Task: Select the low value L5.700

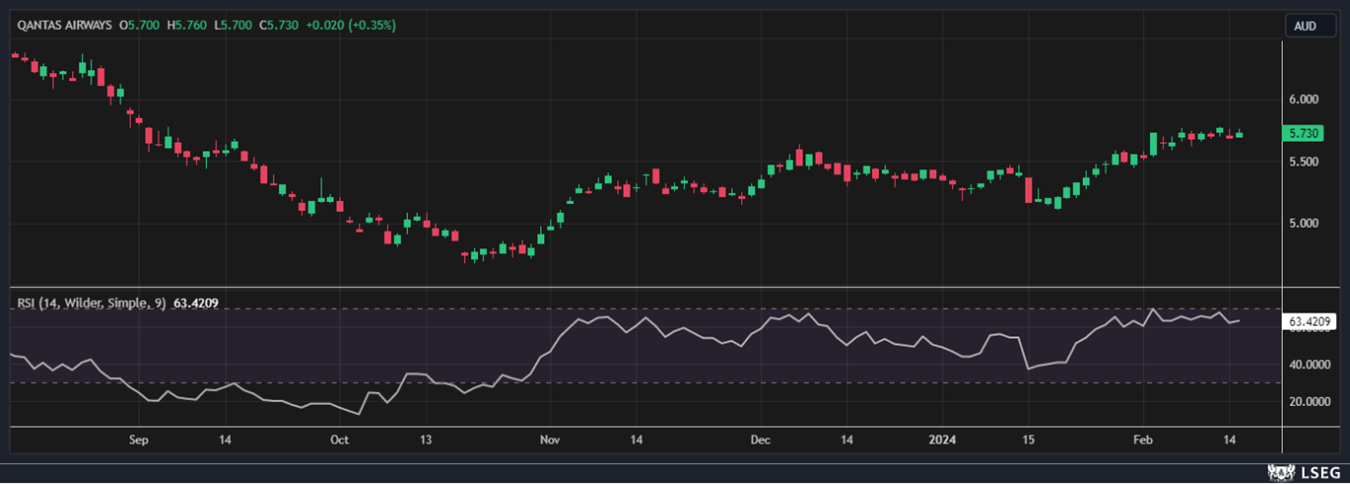Action: point(231,25)
